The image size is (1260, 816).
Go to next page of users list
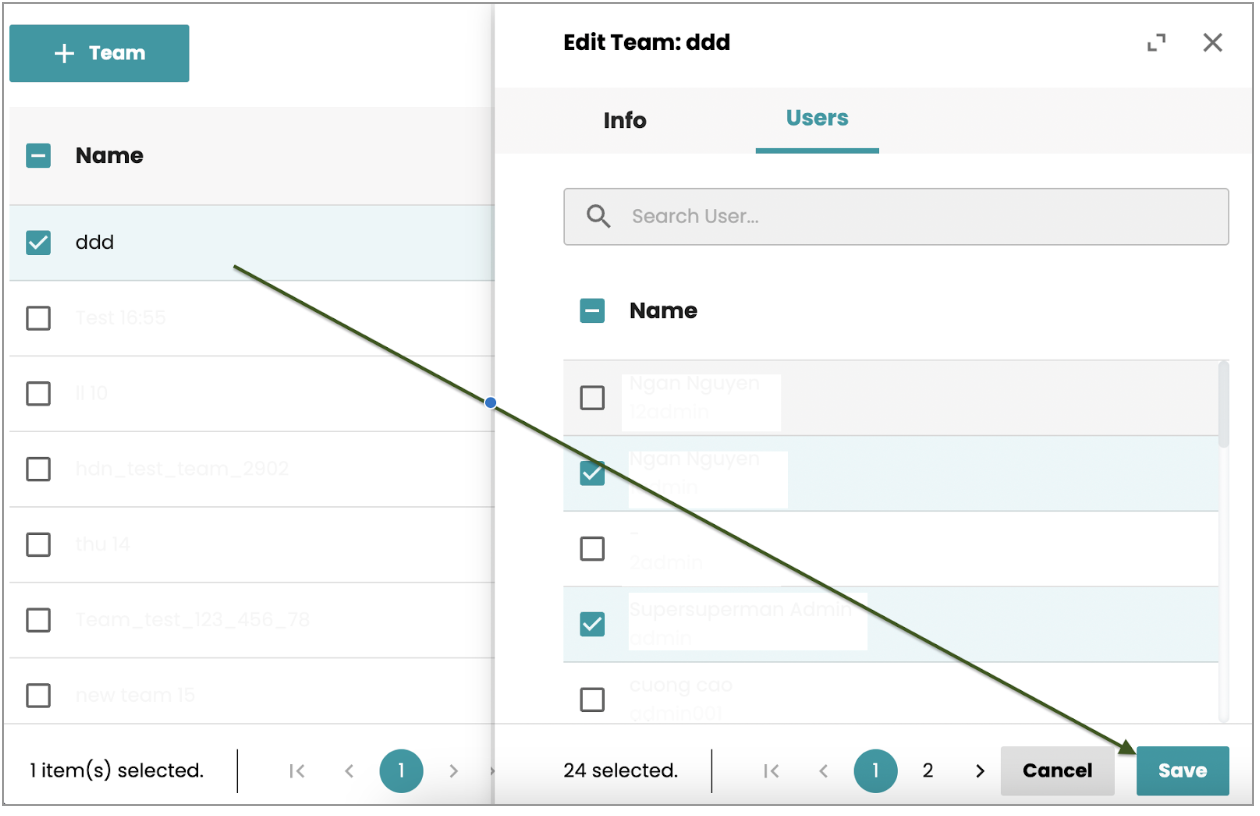tap(980, 771)
